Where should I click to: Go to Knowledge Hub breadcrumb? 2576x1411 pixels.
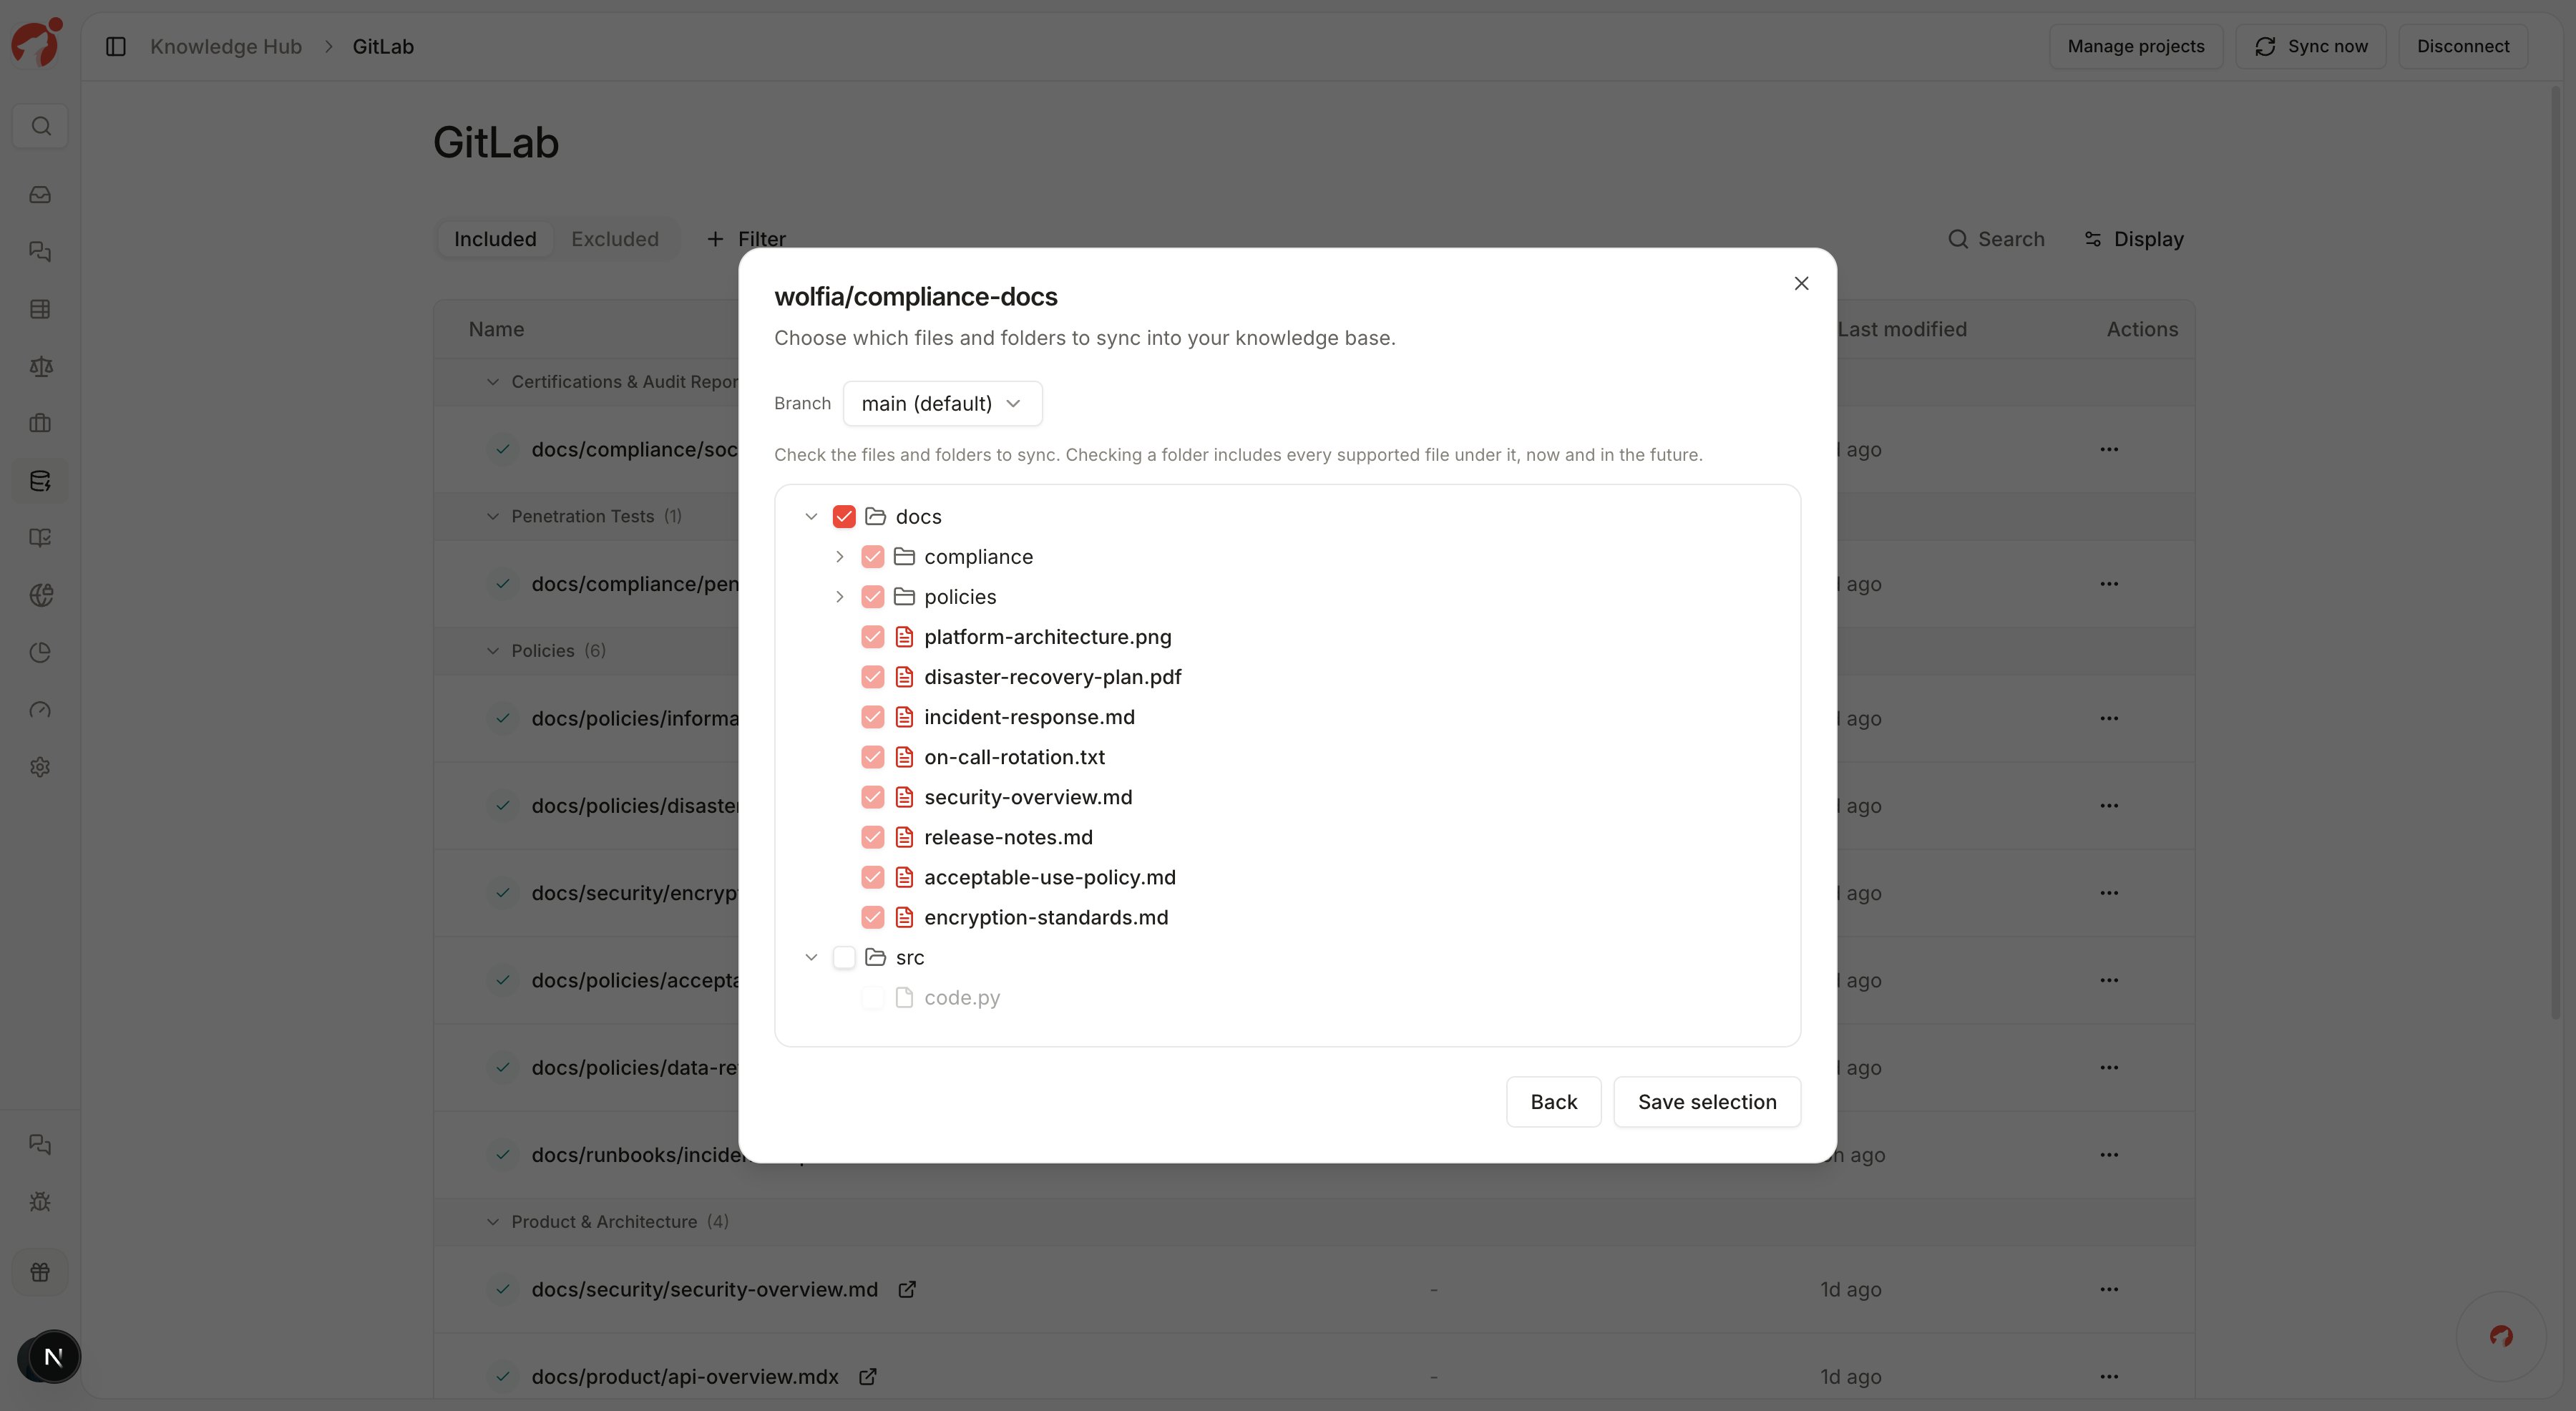(226, 47)
